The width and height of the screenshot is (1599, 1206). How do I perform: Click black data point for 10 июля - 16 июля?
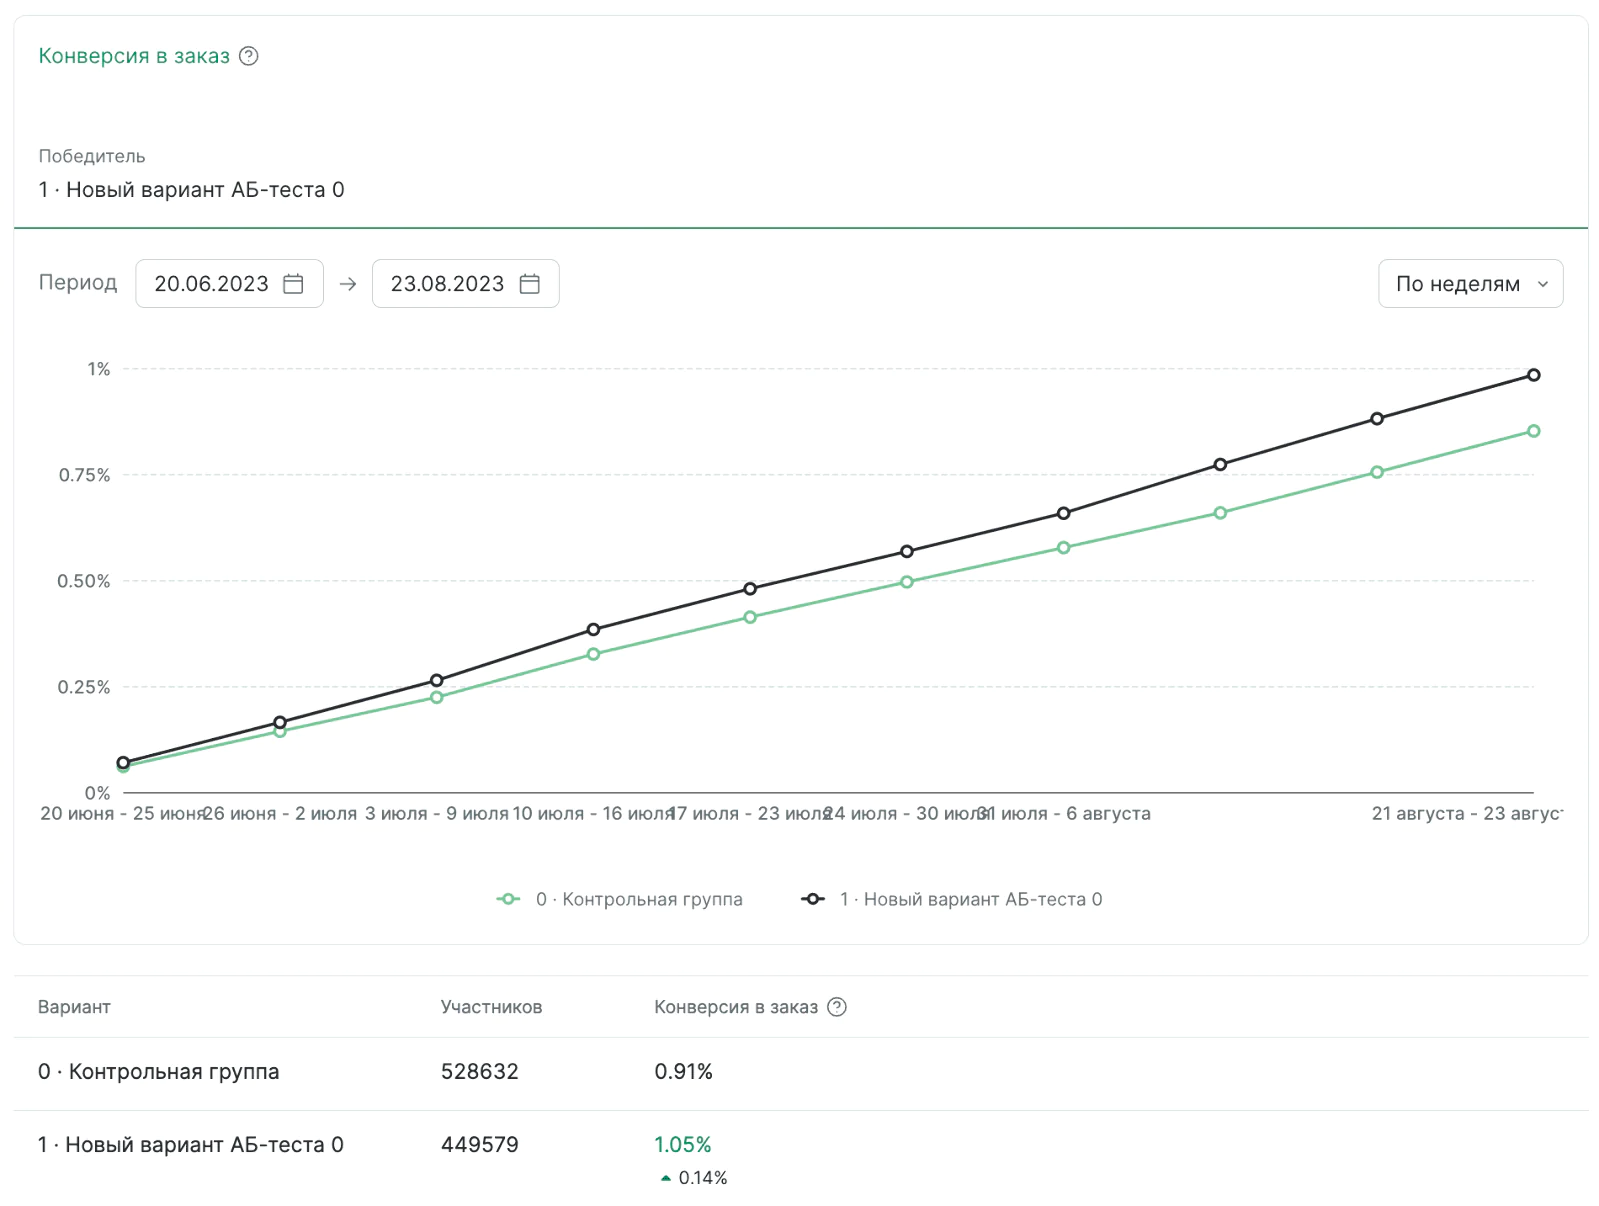tap(593, 629)
